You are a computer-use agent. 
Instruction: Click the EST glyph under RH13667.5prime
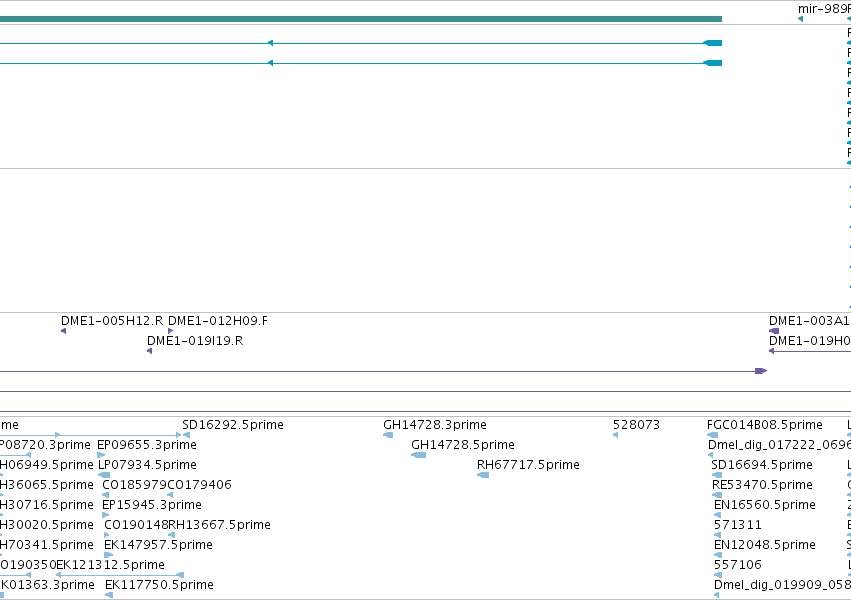172,535
